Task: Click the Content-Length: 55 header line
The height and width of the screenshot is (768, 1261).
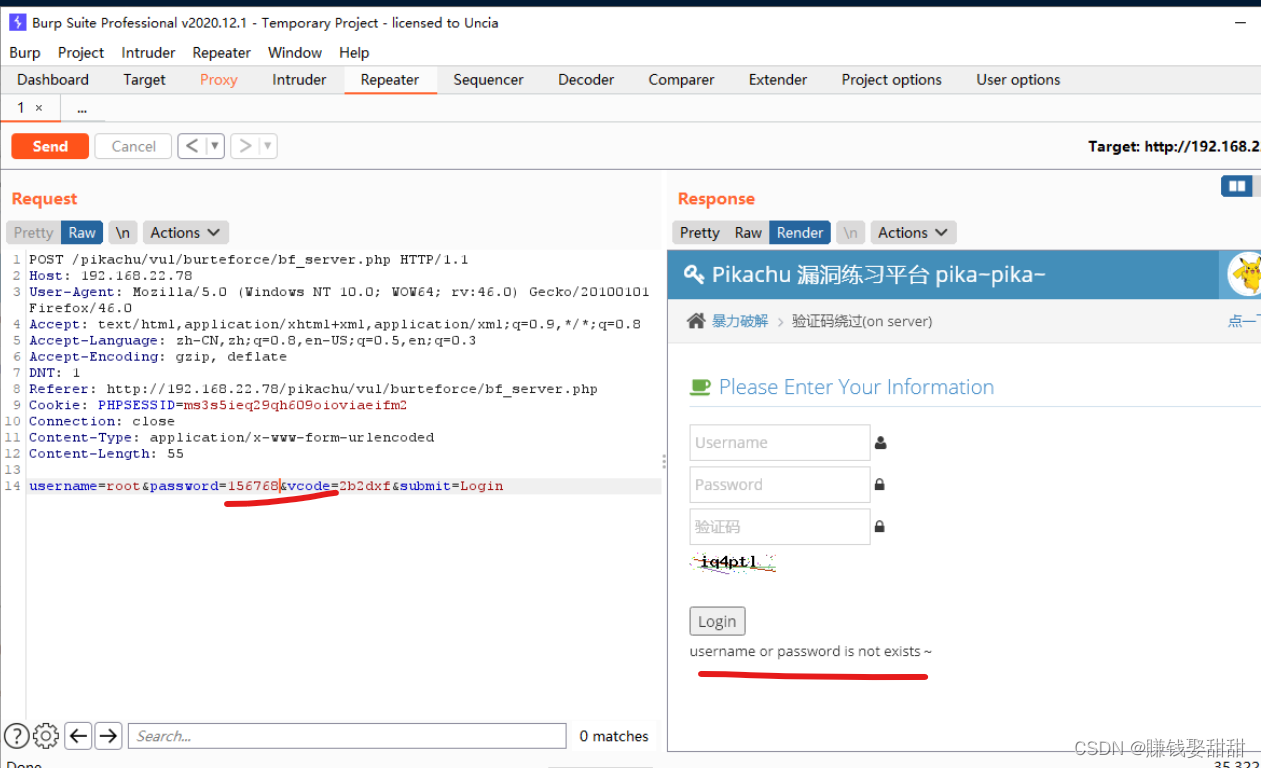Action: click(x=106, y=453)
